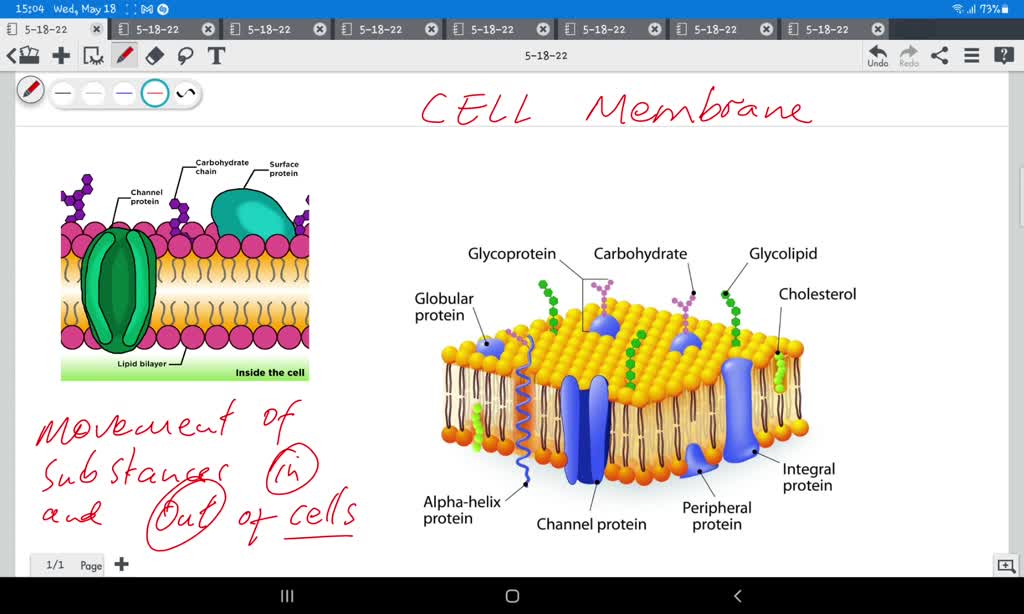Open the Help panel
This screenshot has height=614, width=1024.
(x=1004, y=55)
